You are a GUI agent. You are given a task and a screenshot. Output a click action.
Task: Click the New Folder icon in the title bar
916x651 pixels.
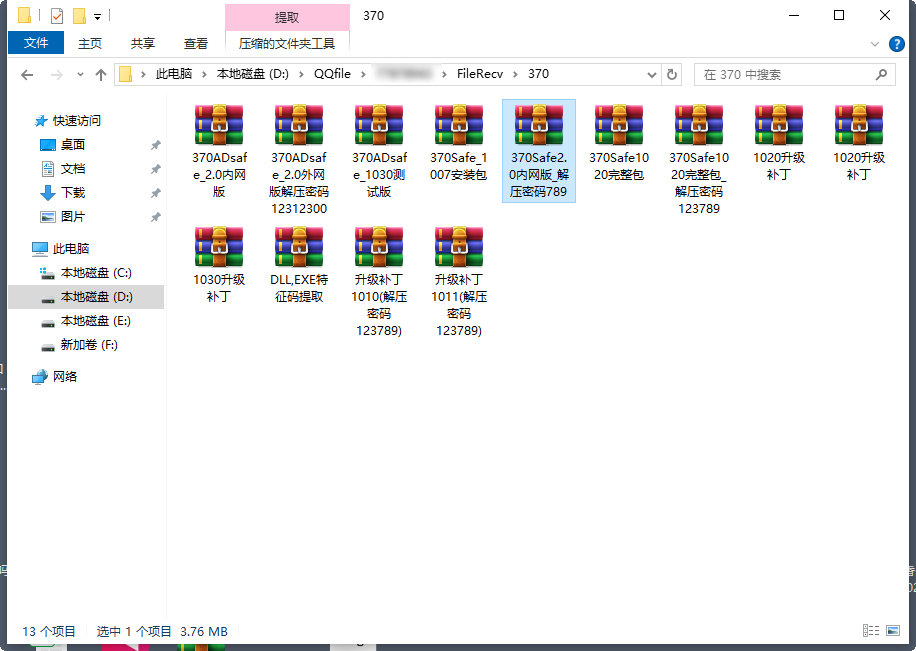79,16
